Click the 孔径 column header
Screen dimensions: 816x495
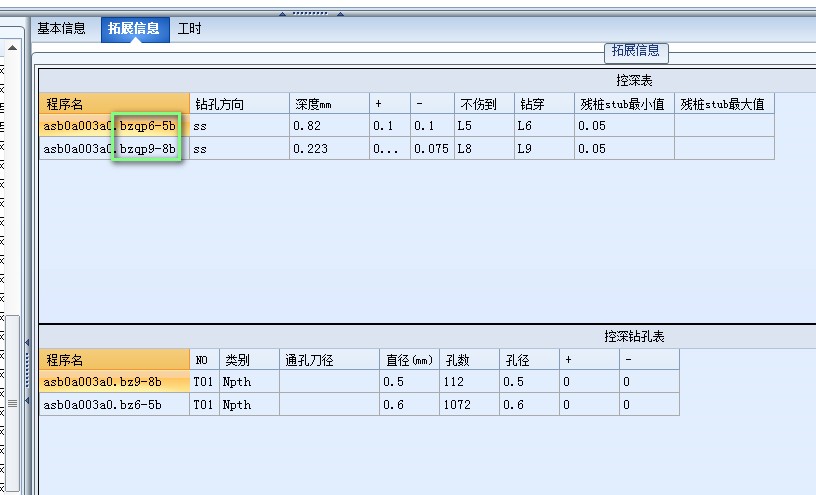click(x=529, y=360)
